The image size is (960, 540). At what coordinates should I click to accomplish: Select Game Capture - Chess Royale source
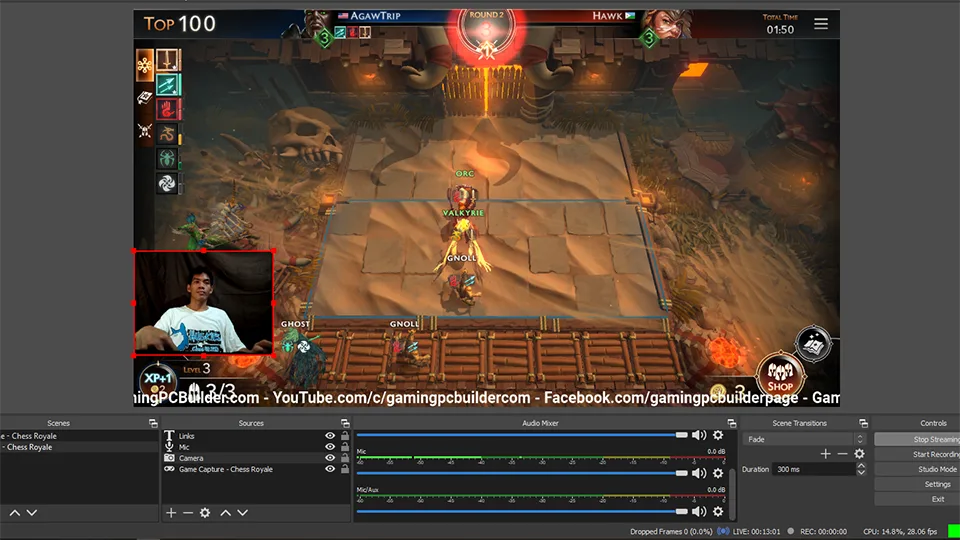coord(255,469)
